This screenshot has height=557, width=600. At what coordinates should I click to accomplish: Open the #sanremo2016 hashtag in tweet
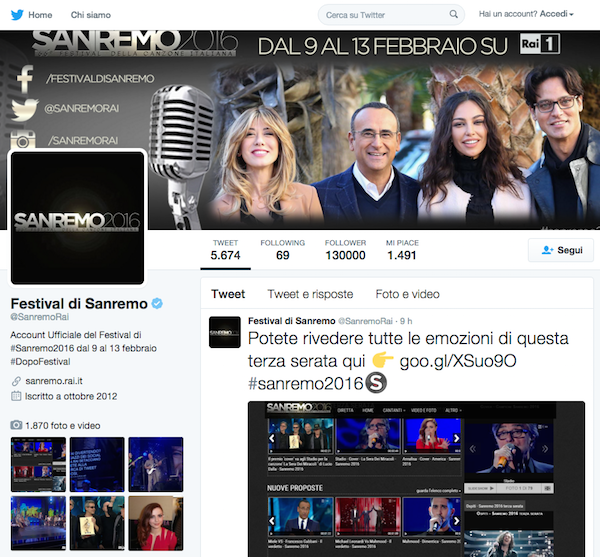[x=305, y=383]
